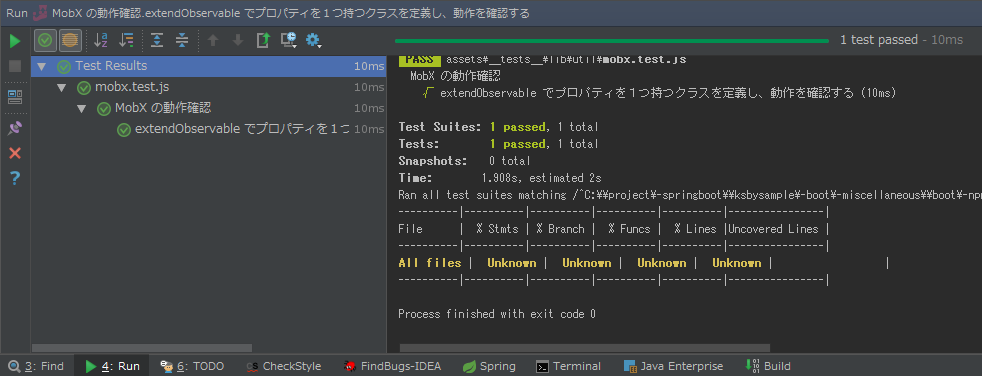Sort tests alphabetically
Image resolution: width=982 pixels, height=376 pixels.
pyautogui.click(x=101, y=41)
